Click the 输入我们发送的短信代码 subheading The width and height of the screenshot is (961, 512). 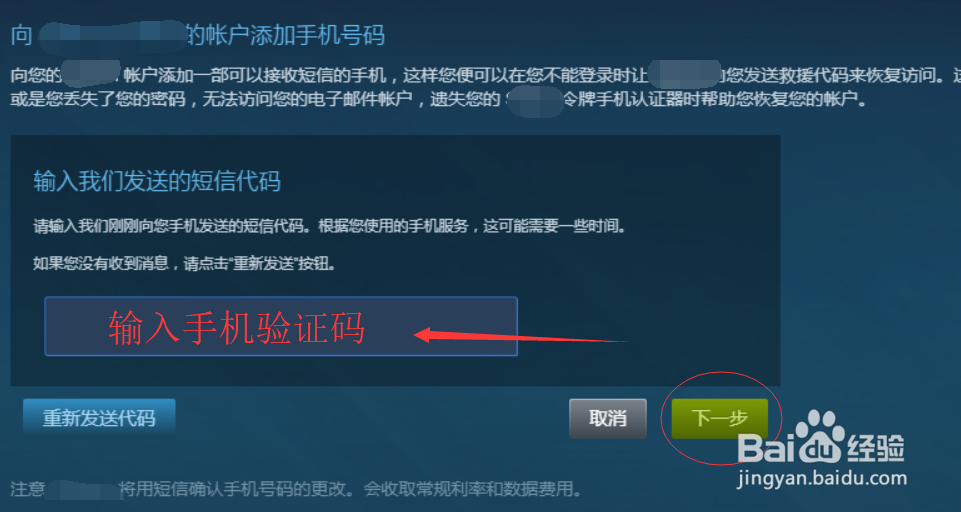pyautogui.click(x=157, y=181)
